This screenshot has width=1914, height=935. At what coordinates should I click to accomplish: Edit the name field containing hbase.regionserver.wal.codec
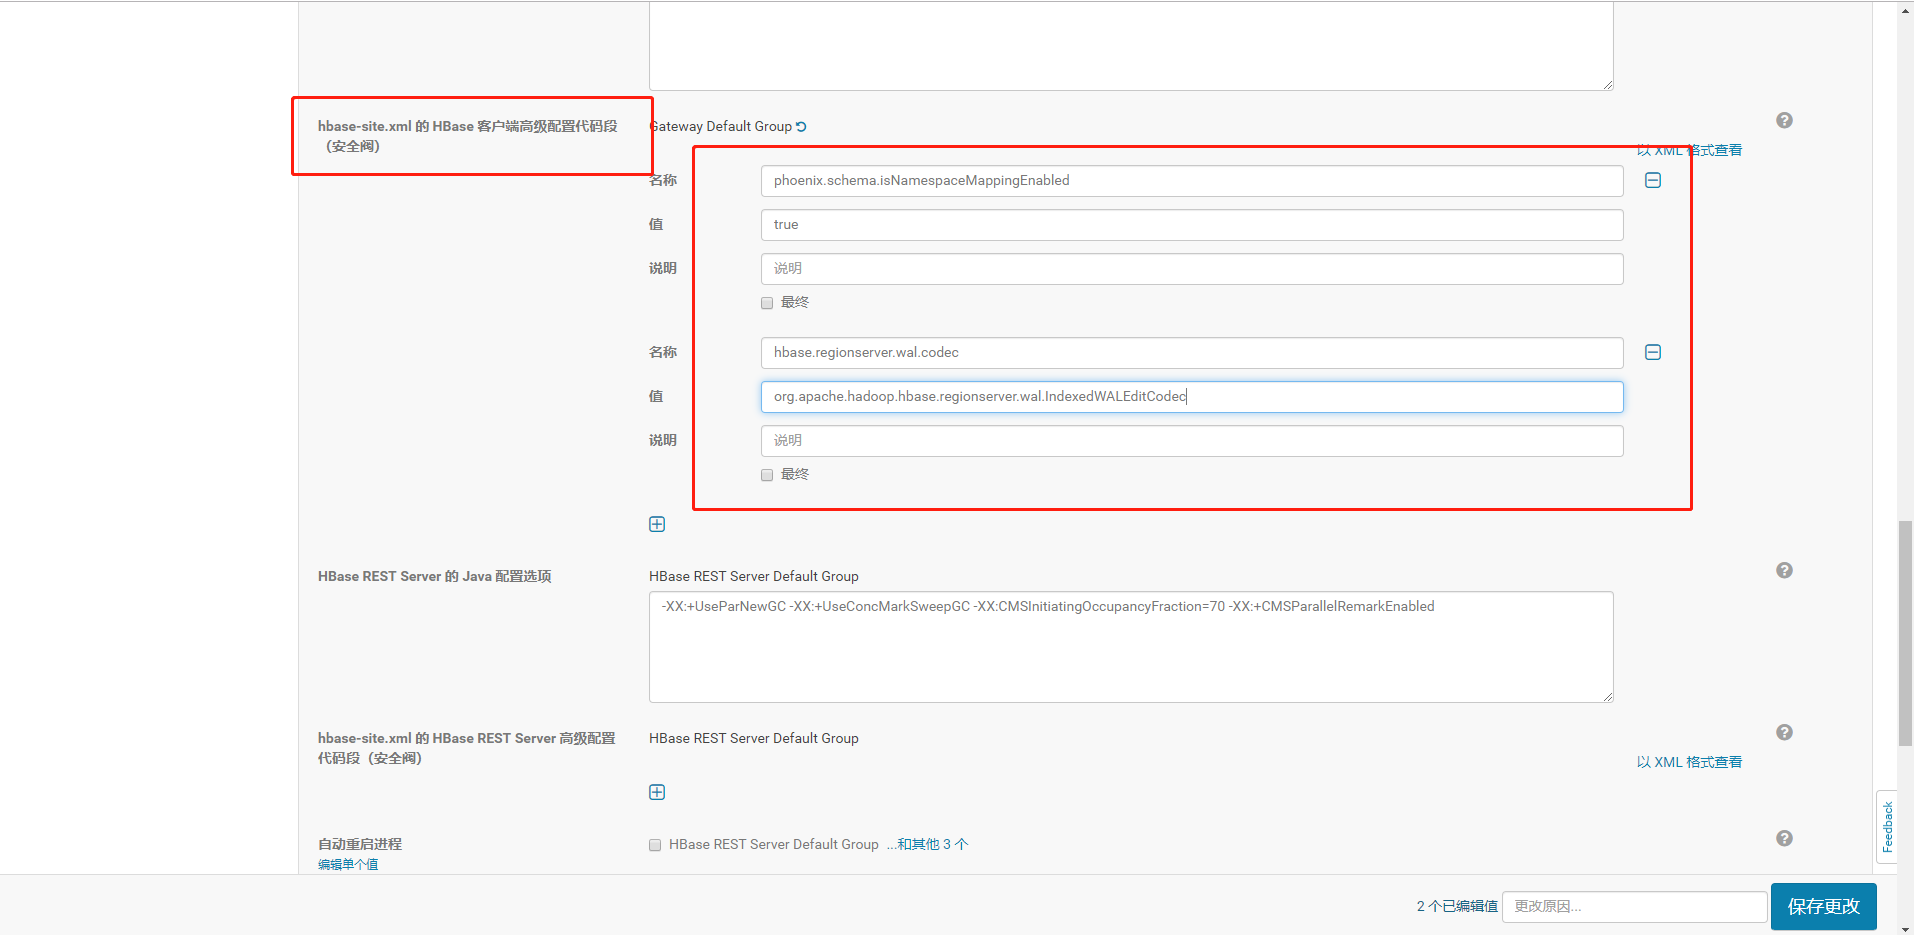[1192, 353]
